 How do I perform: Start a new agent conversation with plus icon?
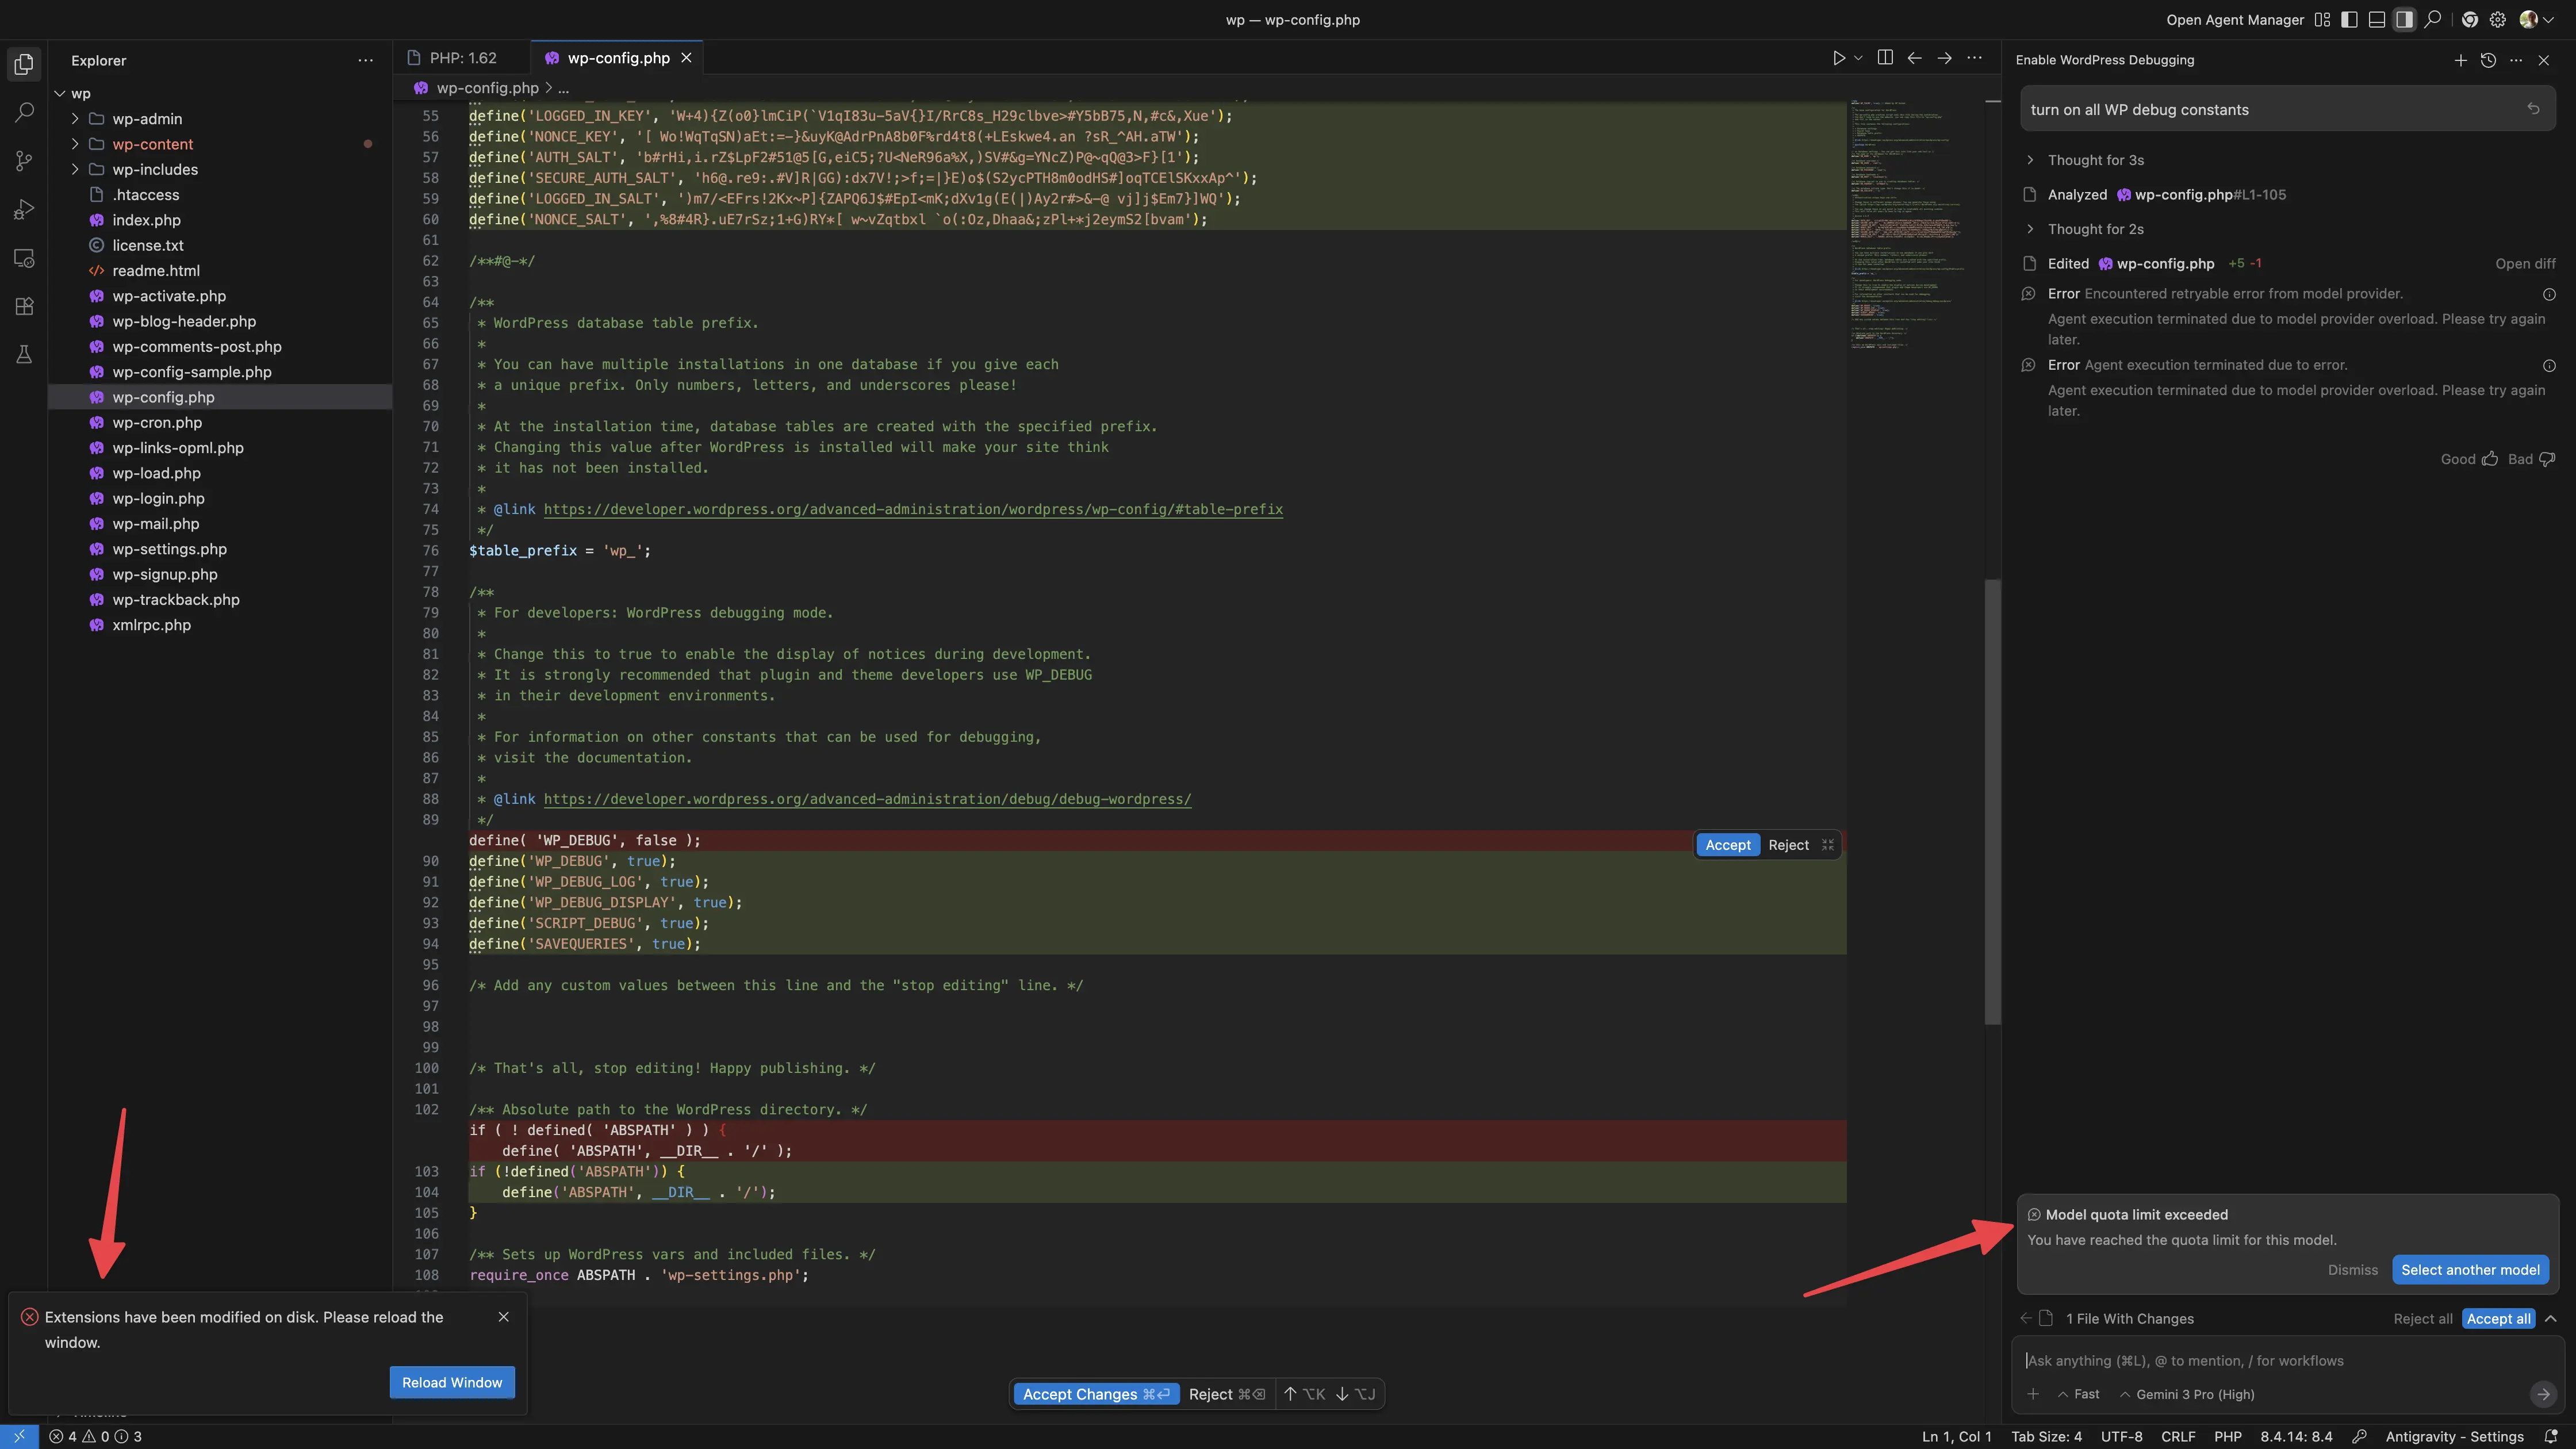tap(2460, 60)
